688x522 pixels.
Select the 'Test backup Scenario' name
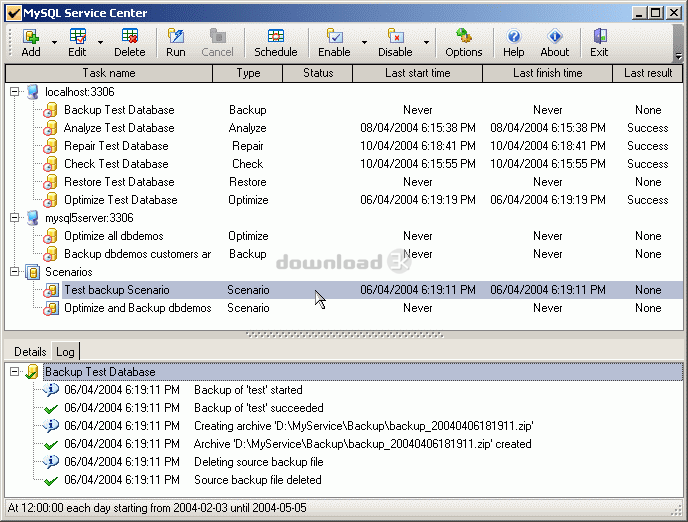117,290
